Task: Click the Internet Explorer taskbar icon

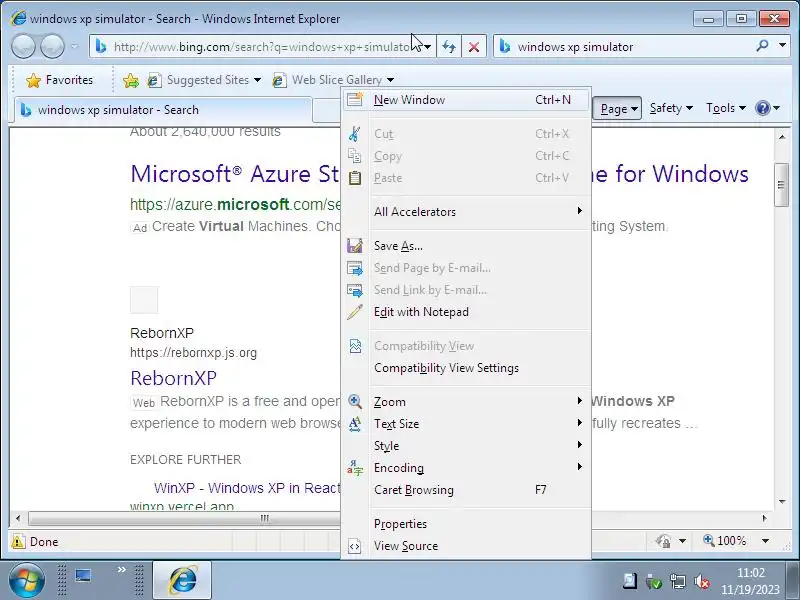Action: coord(182,580)
